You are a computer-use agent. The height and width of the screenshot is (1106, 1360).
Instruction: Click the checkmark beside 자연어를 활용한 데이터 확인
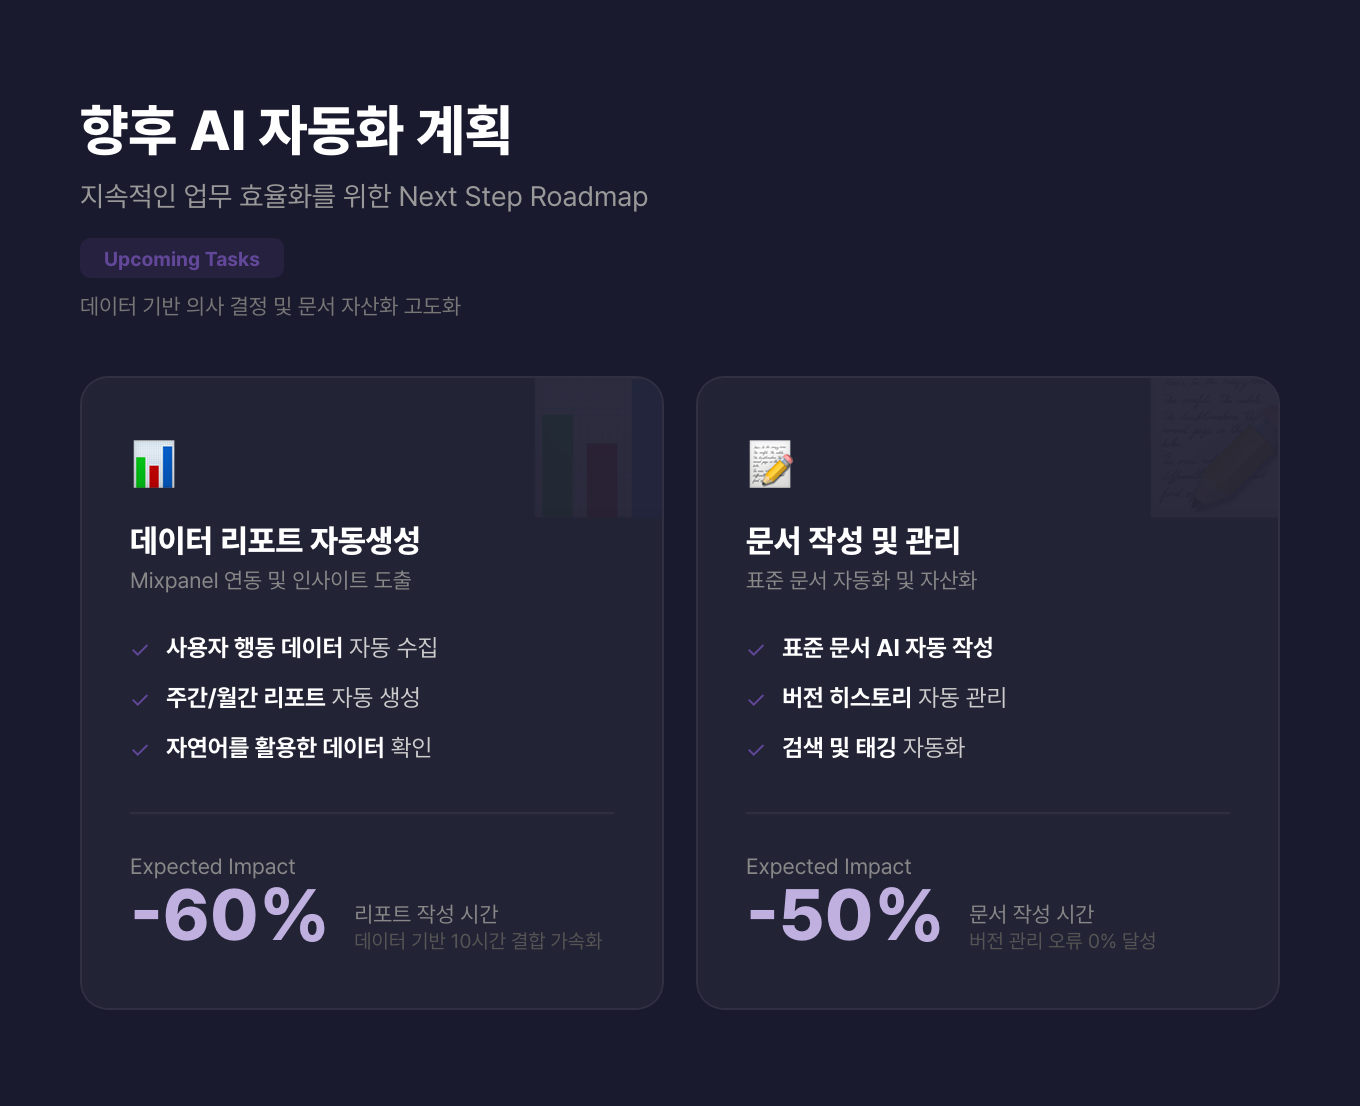(x=140, y=750)
